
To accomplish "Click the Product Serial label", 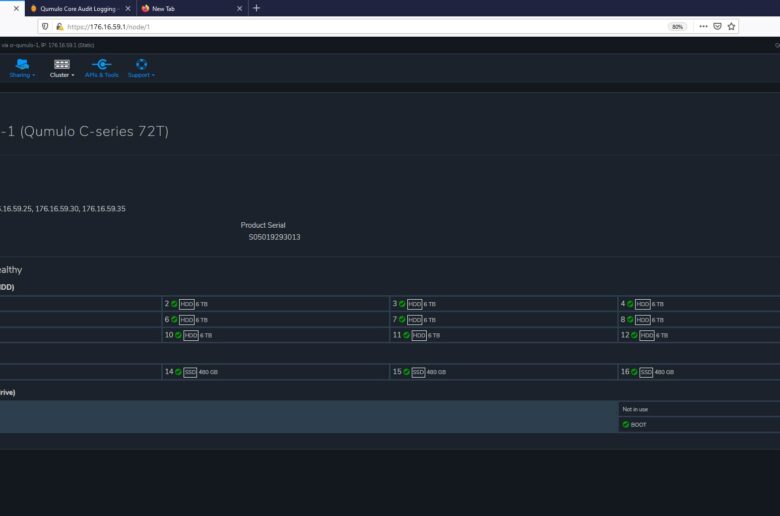I will [263, 225].
